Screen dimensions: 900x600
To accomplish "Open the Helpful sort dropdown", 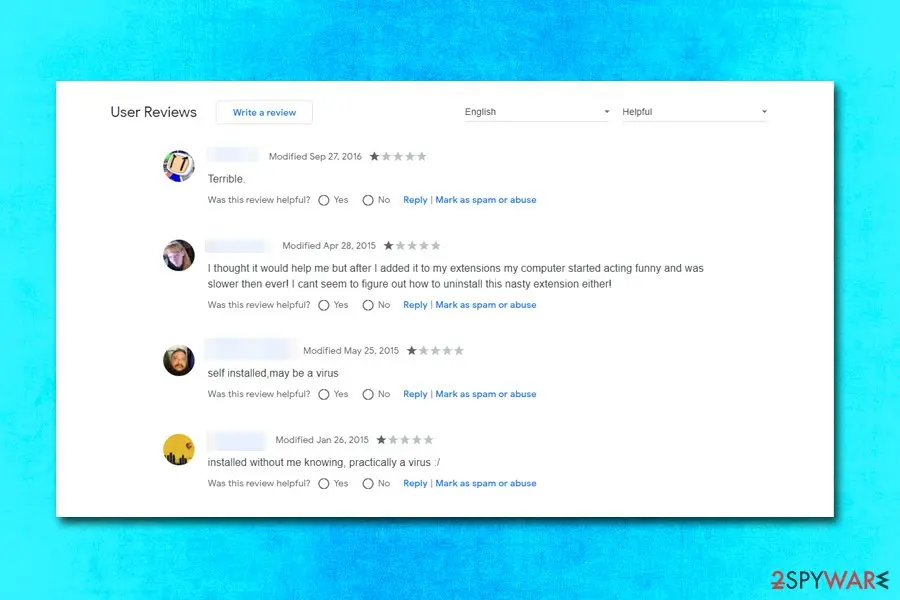I will pyautogui.click(x=695, y=112).
